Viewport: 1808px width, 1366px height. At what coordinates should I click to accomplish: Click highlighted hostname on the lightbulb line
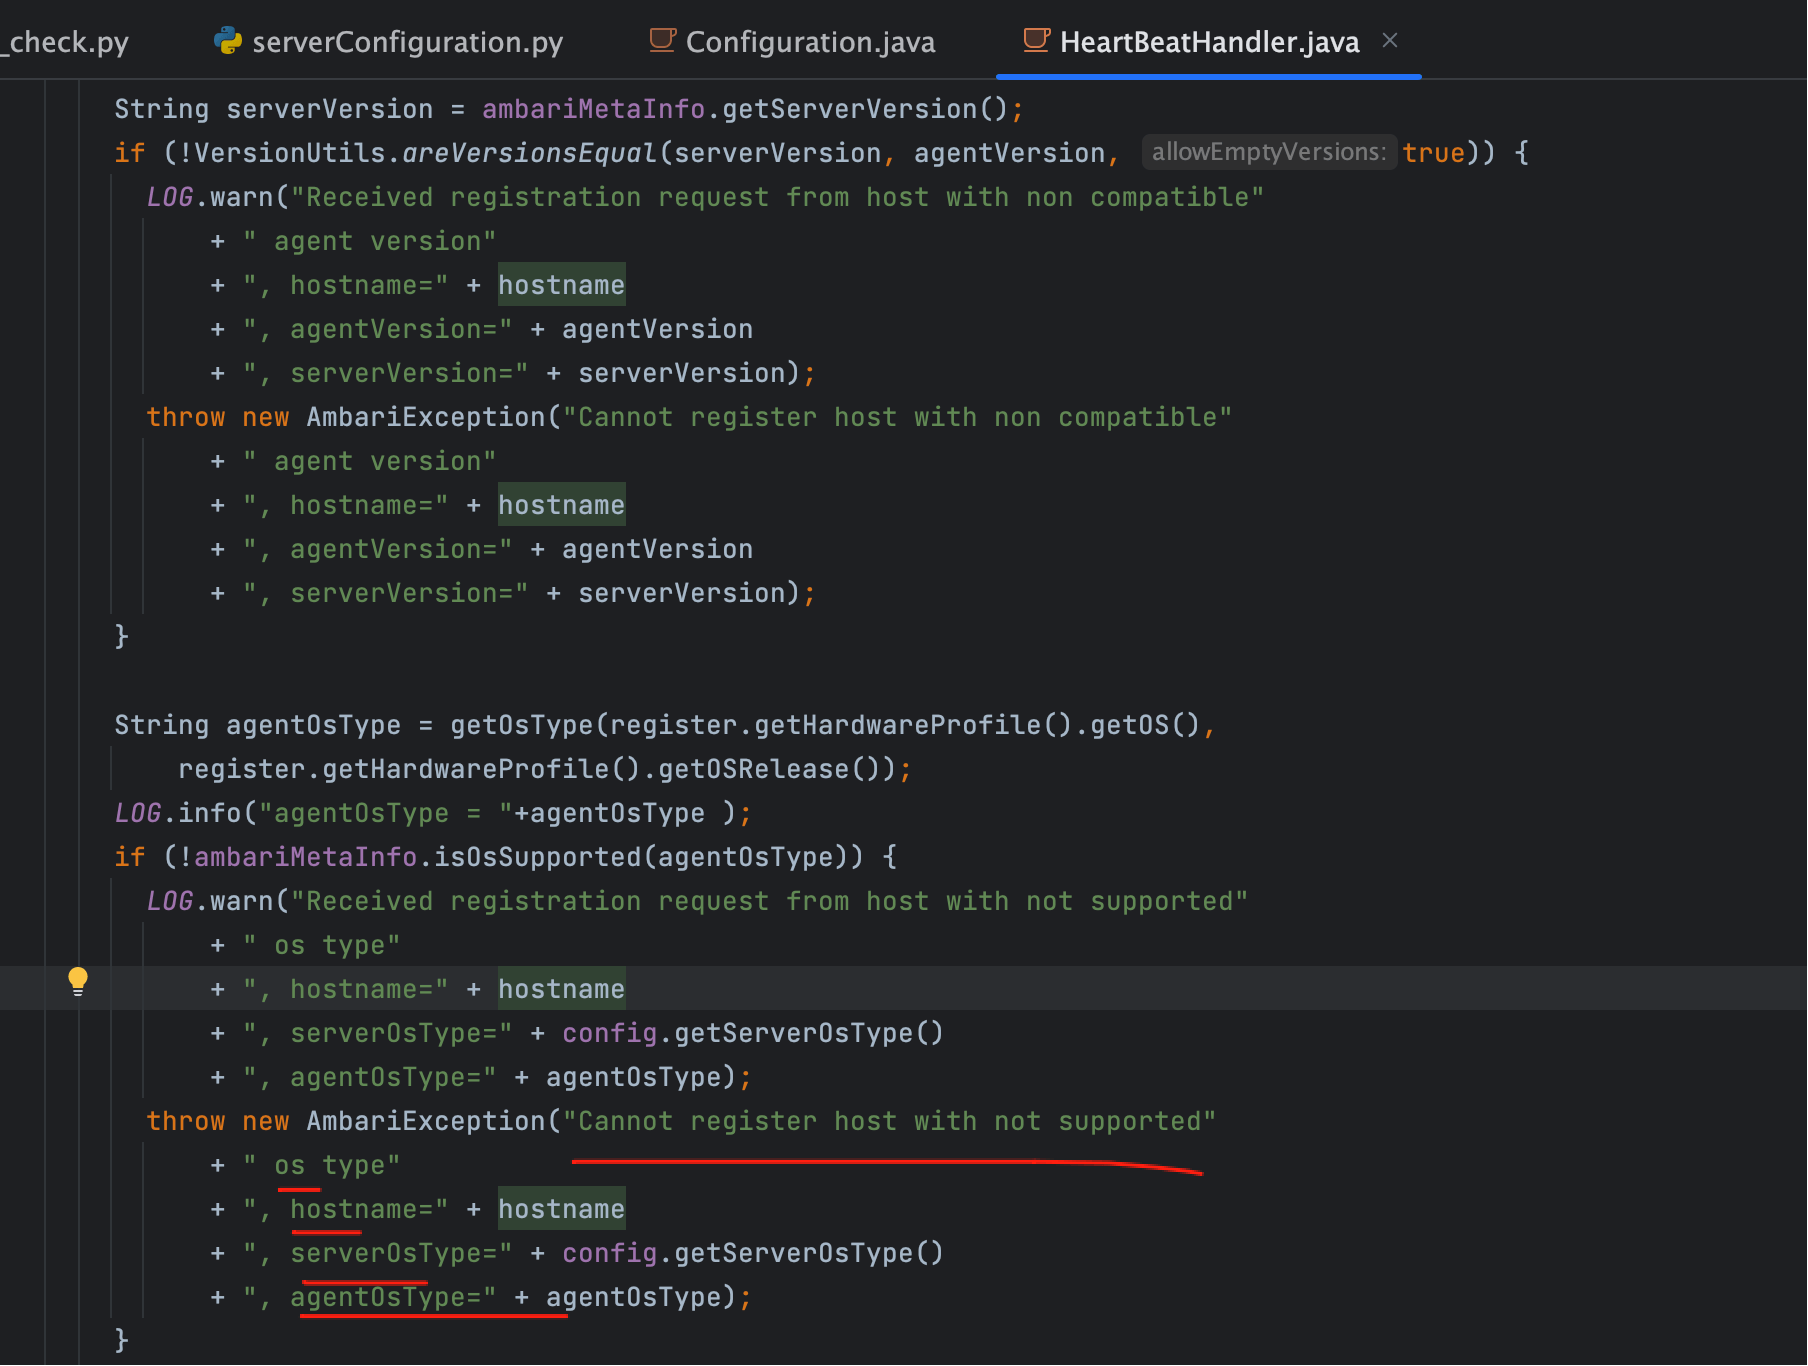tap(561, 989)
